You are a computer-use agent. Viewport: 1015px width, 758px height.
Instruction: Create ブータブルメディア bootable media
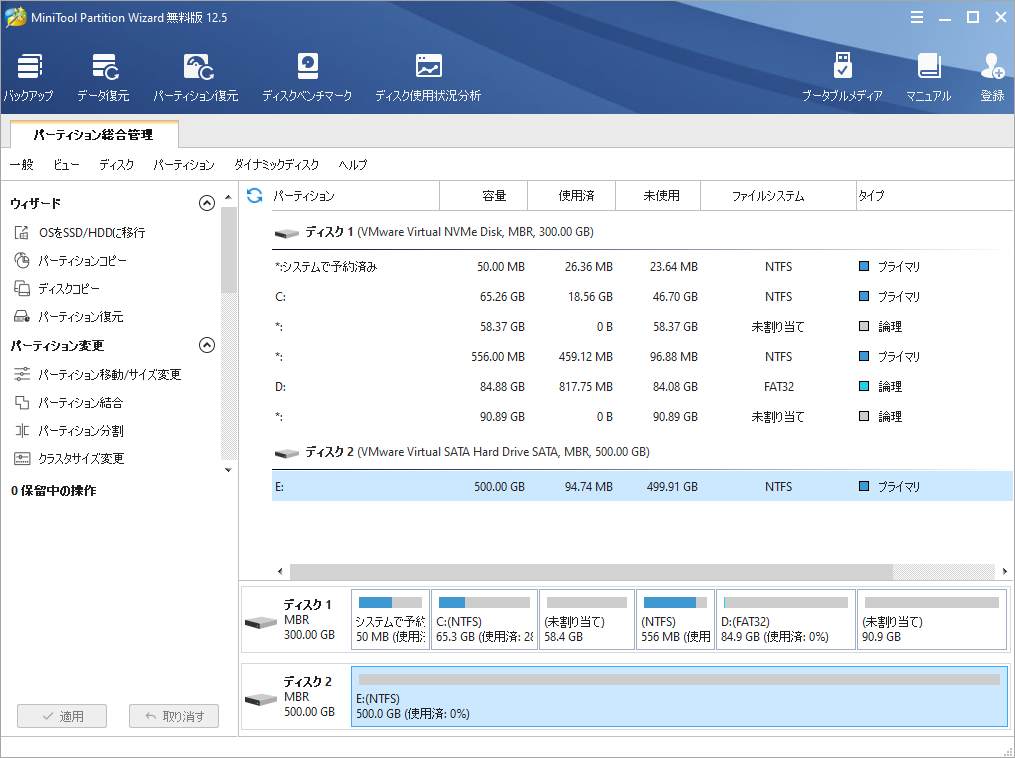point(843,75)
